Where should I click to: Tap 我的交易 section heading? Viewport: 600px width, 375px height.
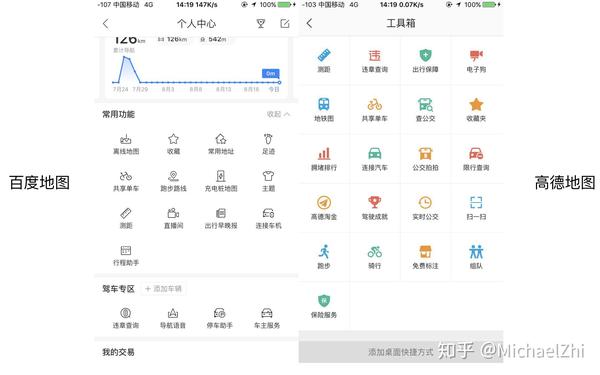[x=118, y=352]
